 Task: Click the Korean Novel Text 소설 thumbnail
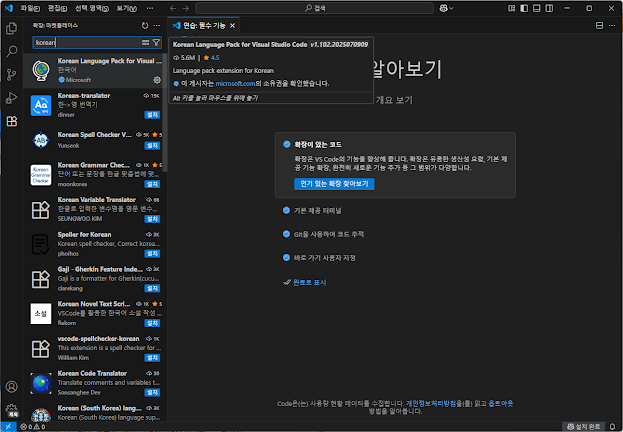click(x=41, y=314)
